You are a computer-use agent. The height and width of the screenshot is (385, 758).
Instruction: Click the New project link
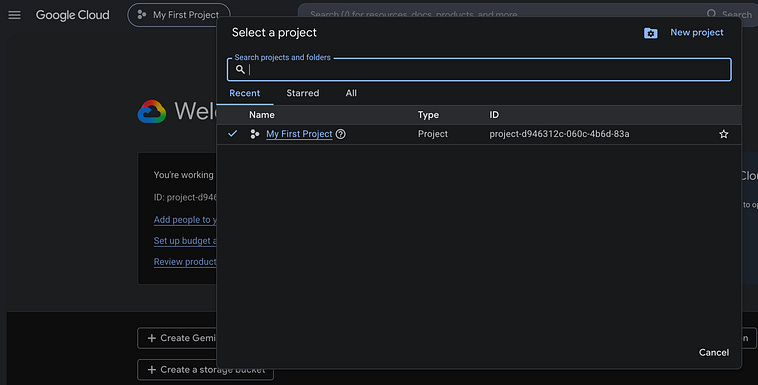pyautogui.click(x=697, y=32)
